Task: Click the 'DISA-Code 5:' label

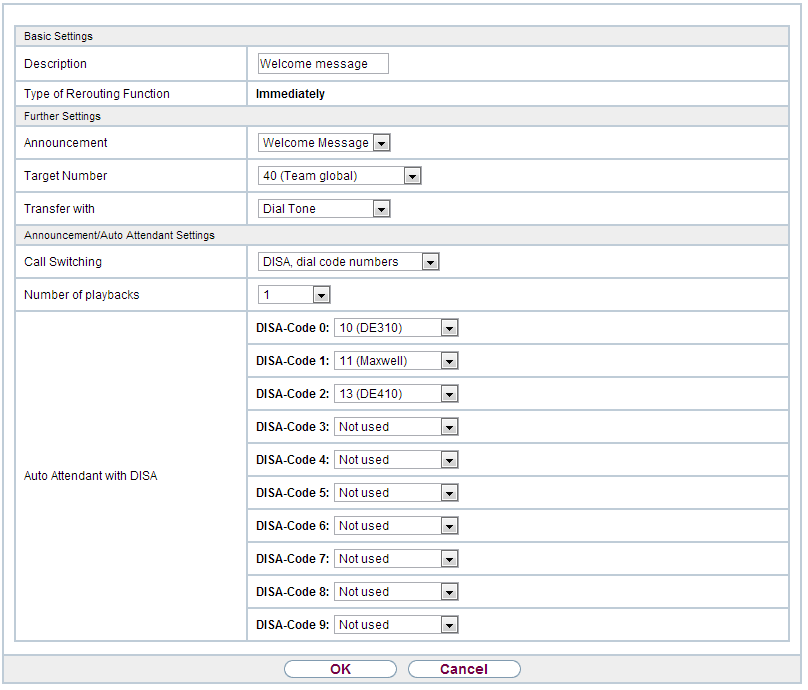Action: [x=293, y=493]
